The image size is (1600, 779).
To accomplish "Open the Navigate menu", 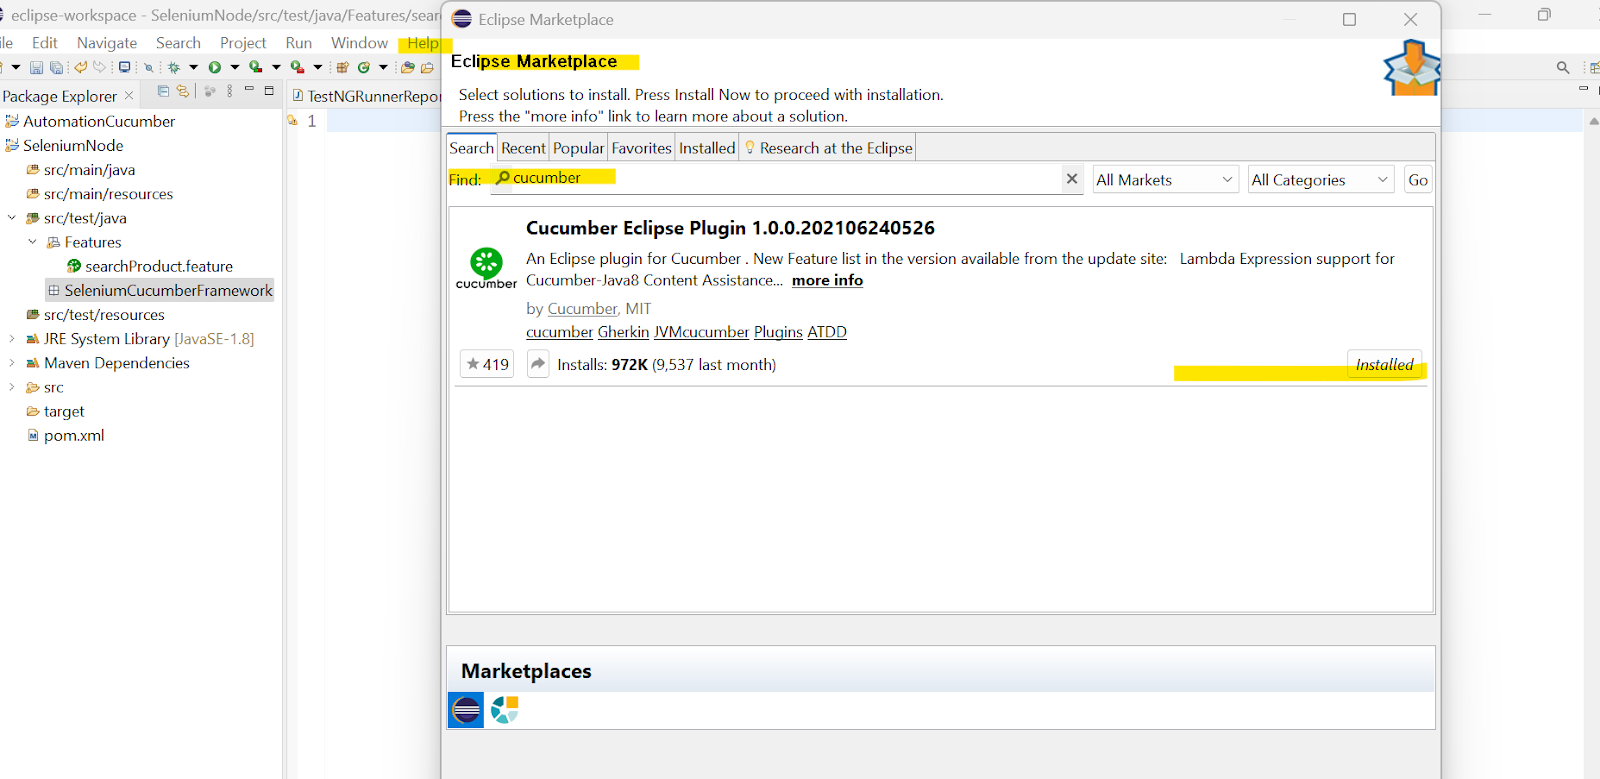I will (107, 43).
